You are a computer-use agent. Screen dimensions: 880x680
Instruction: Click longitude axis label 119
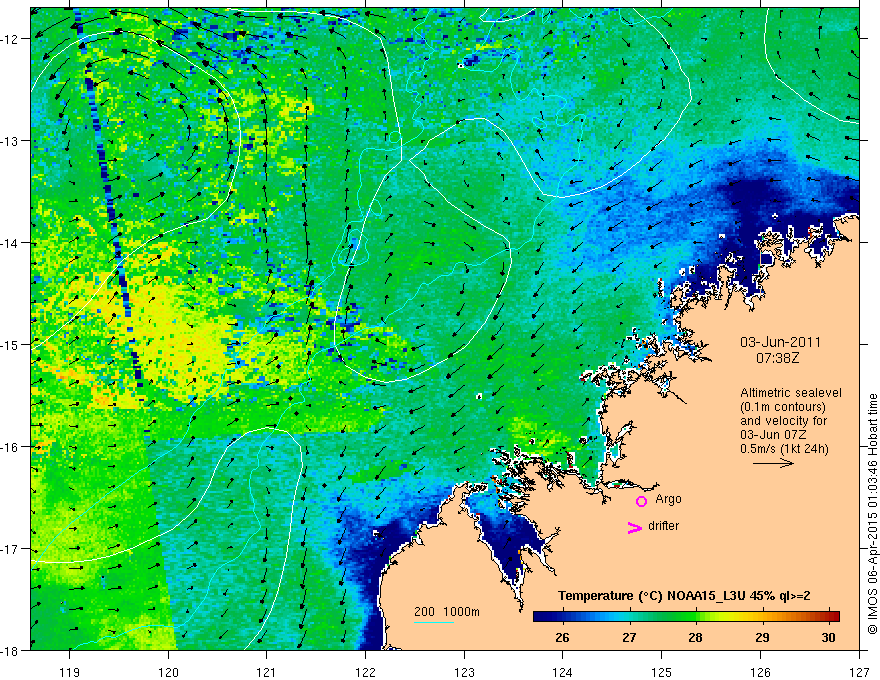70,672
